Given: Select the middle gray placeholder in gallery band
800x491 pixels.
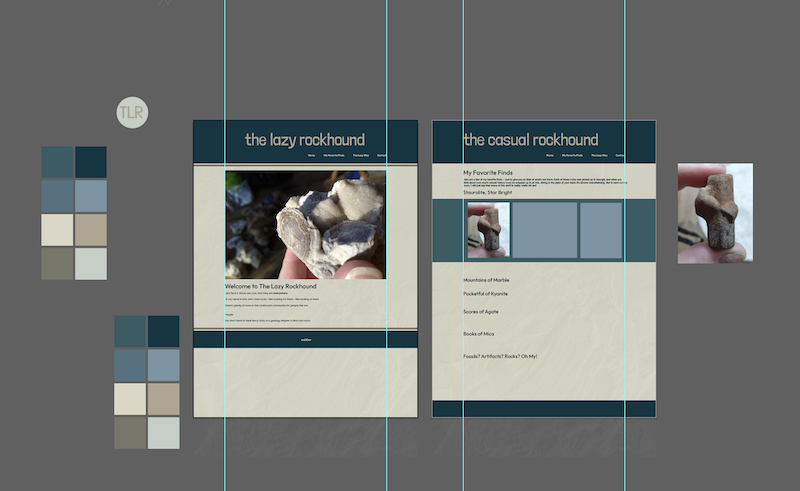Looking at the screenshot, I should [545, 230].
